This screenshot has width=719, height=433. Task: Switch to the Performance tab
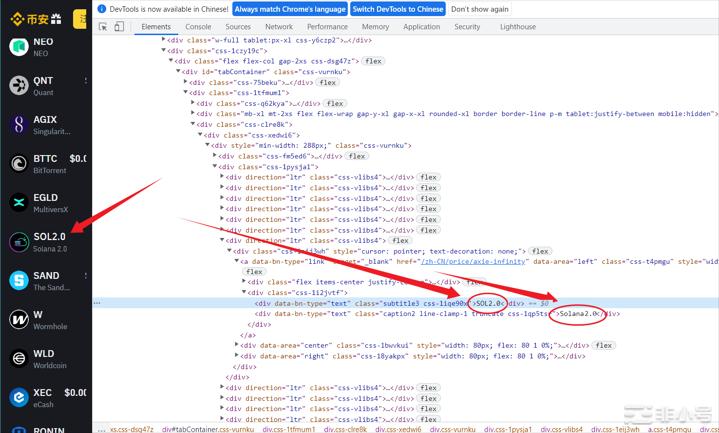327,27
